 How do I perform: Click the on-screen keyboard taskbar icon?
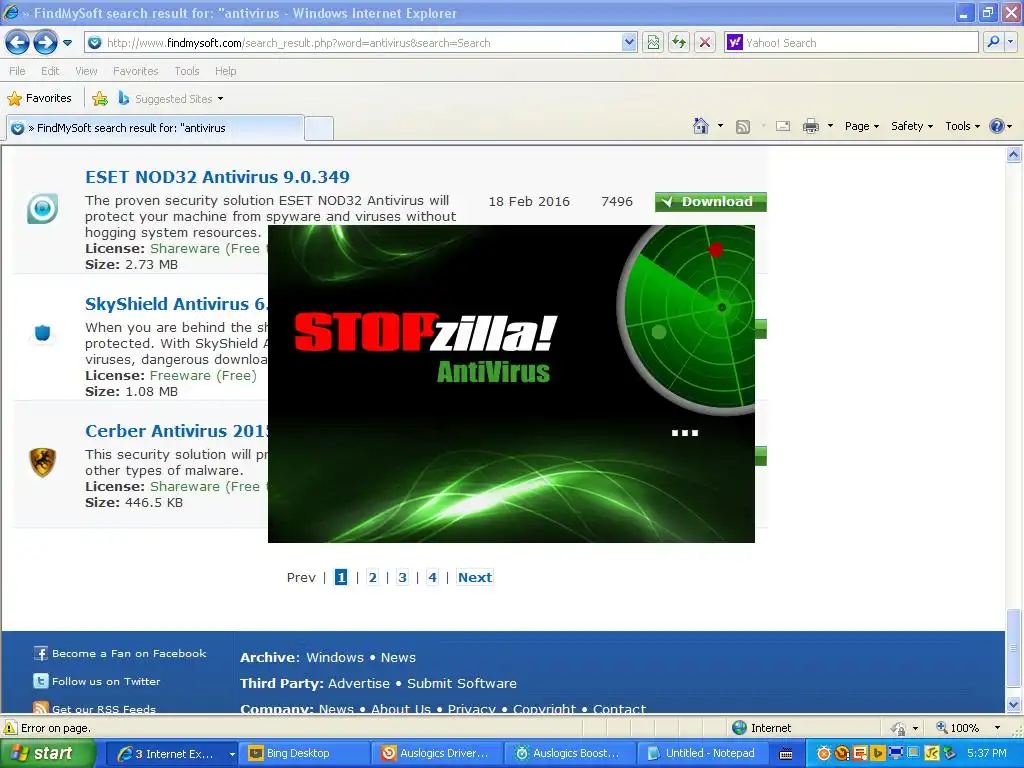(x=786, y=754)
